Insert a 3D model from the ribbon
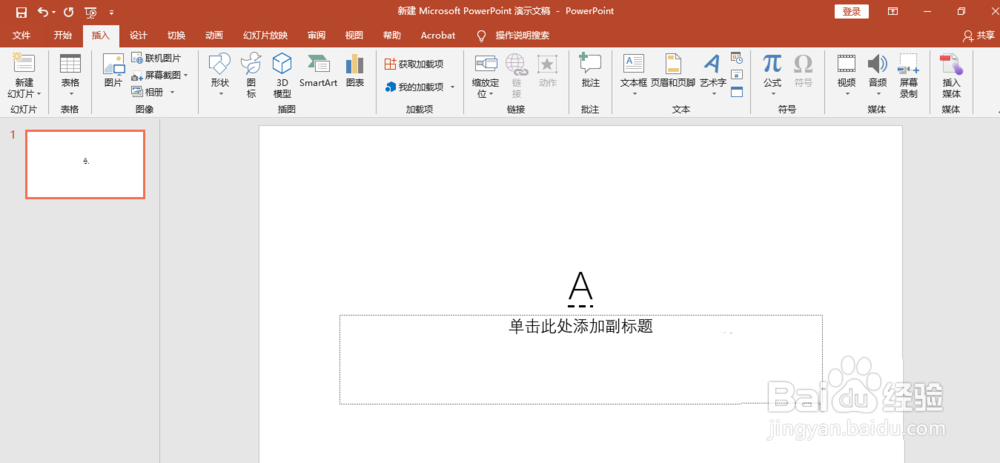This screenshot has width=1000, height=463. click(282, 75)
